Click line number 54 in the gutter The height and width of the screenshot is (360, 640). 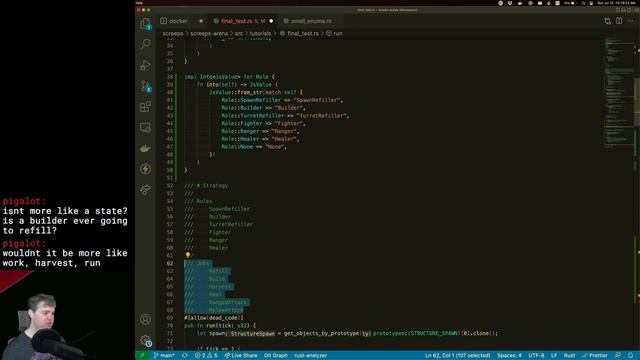coord(169,201)
